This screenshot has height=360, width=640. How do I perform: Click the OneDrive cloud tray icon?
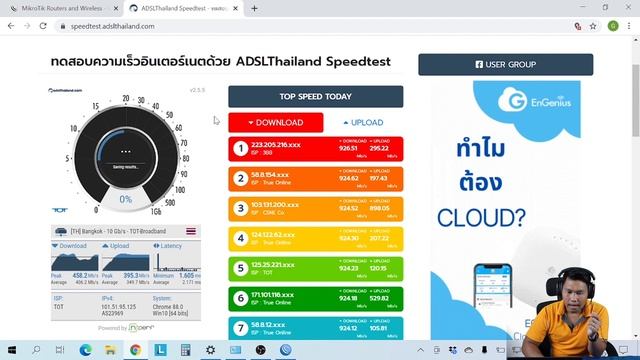(x=469, y=350)
